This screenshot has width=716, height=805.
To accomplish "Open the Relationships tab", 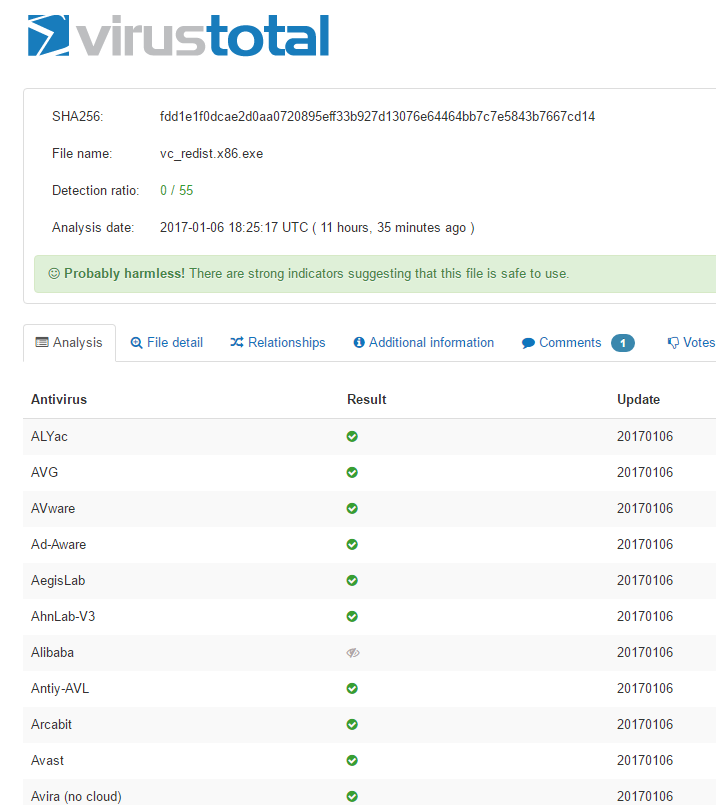I will click(278, 343).
